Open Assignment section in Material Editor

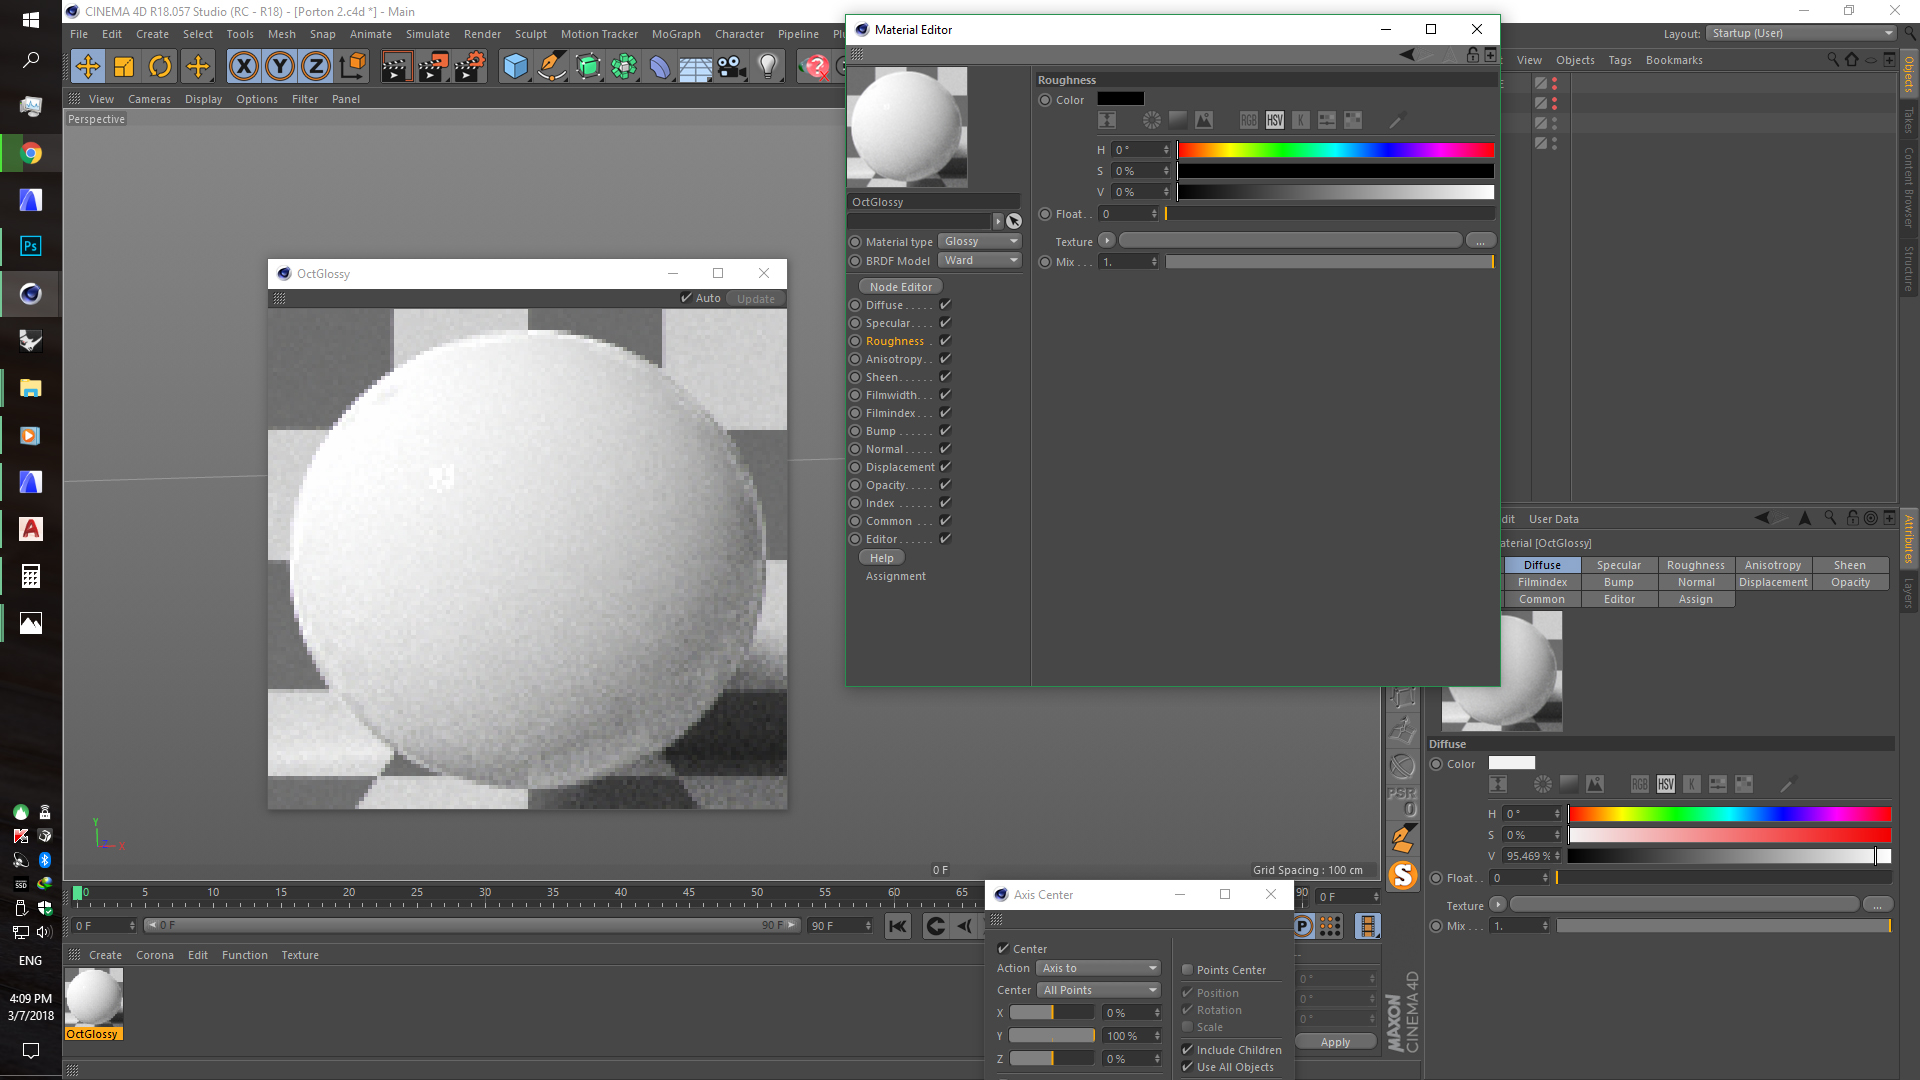(x=896, y=576)
